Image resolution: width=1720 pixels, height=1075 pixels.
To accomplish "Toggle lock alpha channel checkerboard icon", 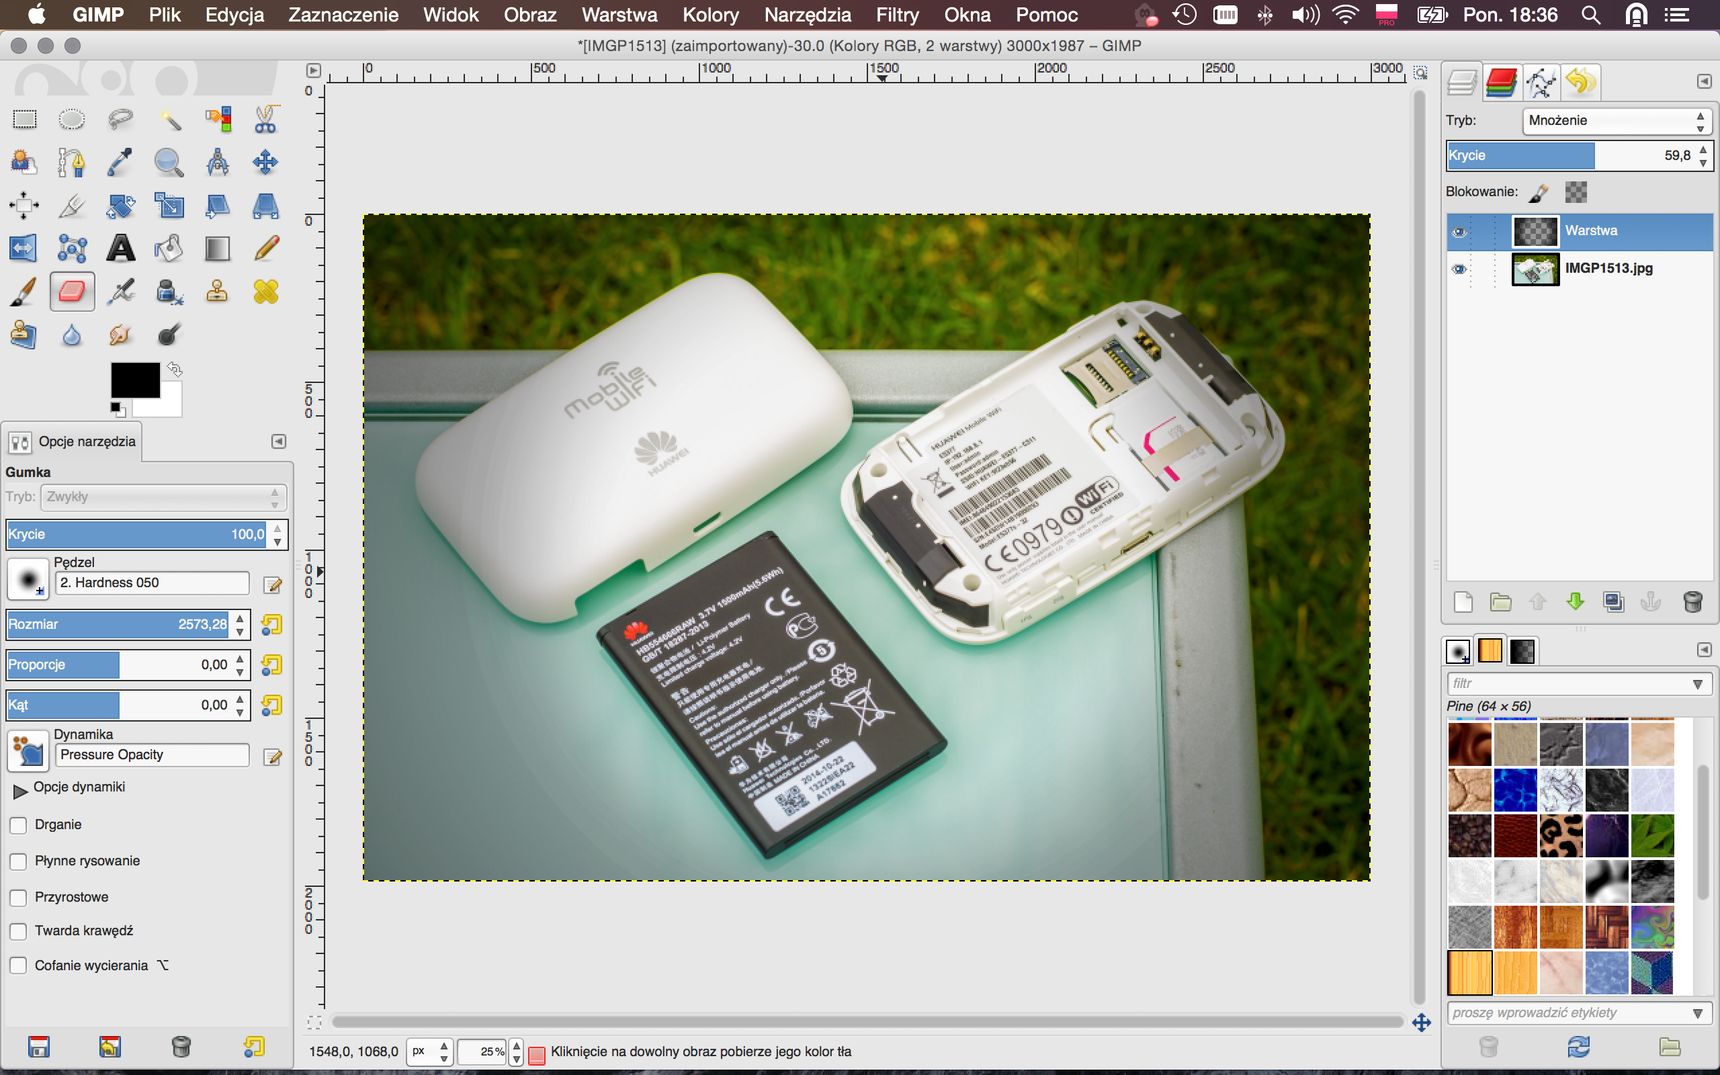I will [x=1576, y=192].
